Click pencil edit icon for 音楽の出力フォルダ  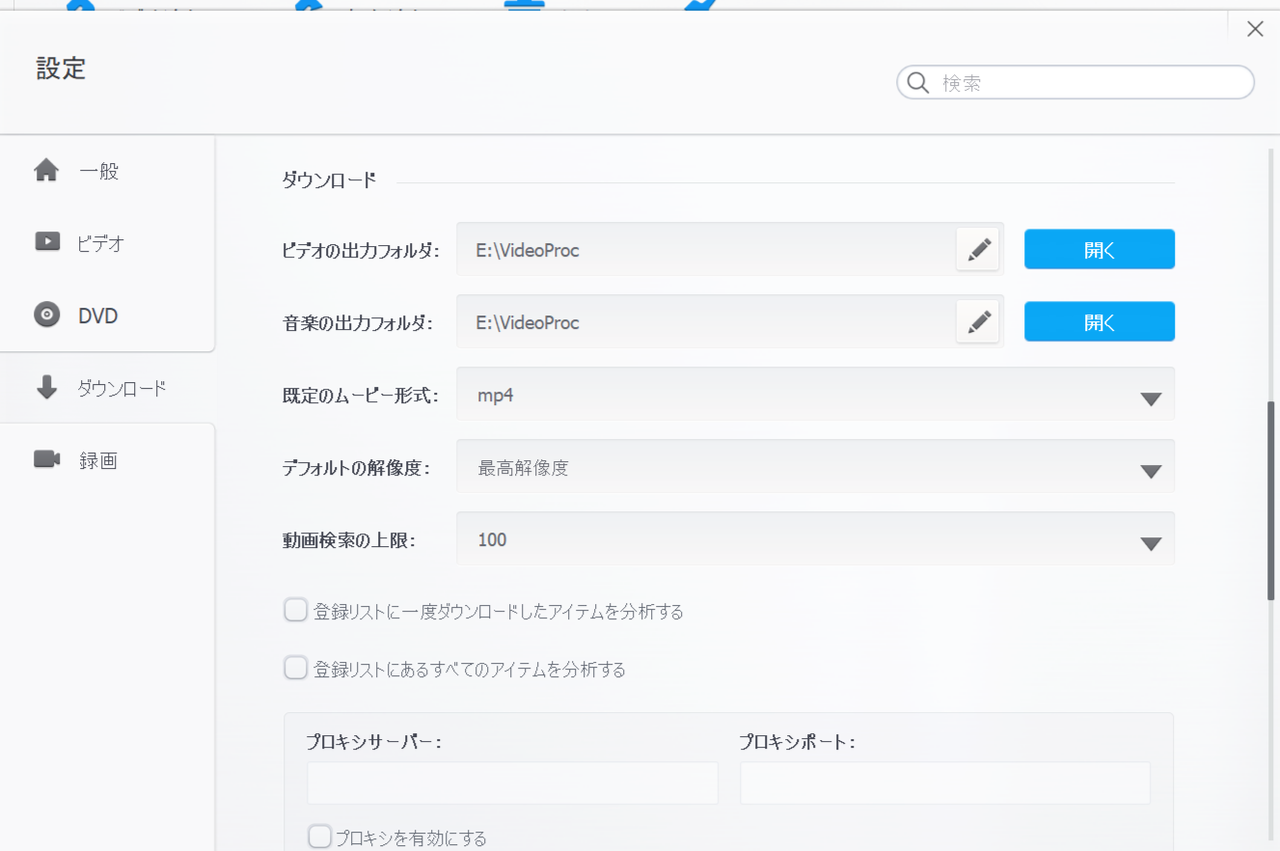[x=978, y=322]
